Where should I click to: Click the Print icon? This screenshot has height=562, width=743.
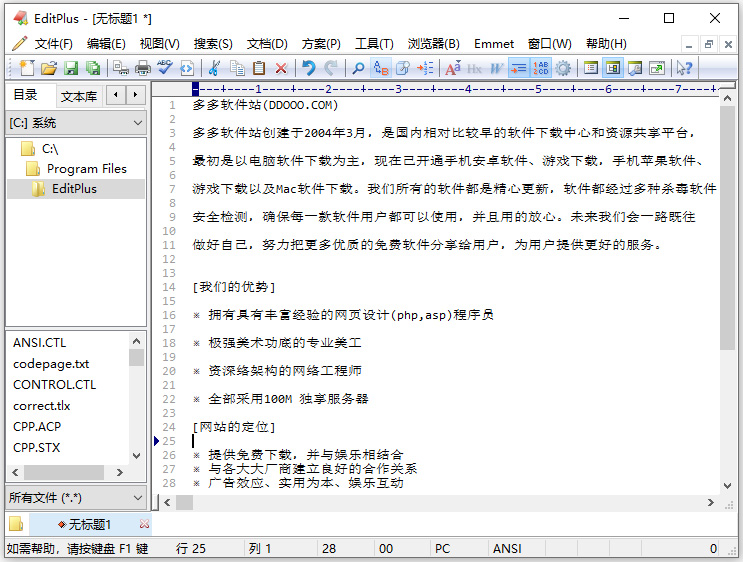143,68
